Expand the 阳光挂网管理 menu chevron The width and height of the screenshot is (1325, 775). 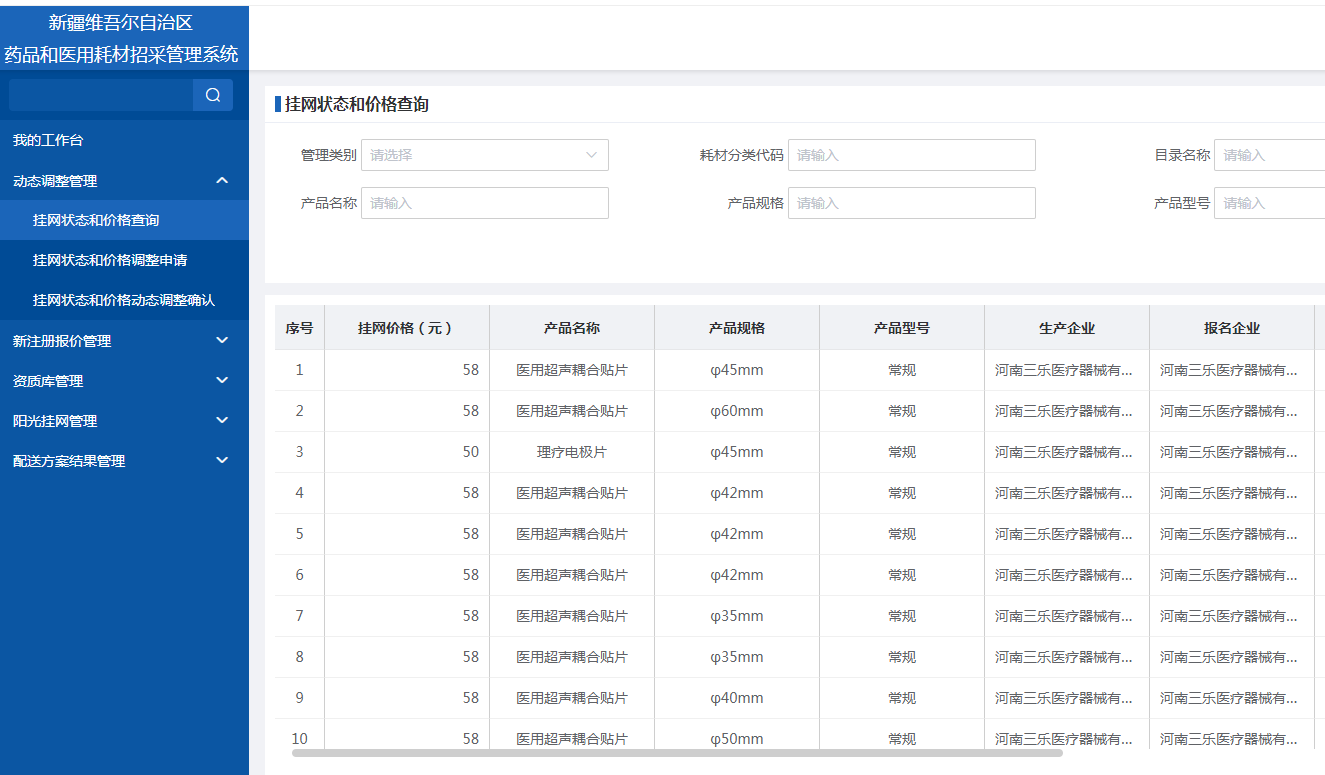click(x=222, y=421)
